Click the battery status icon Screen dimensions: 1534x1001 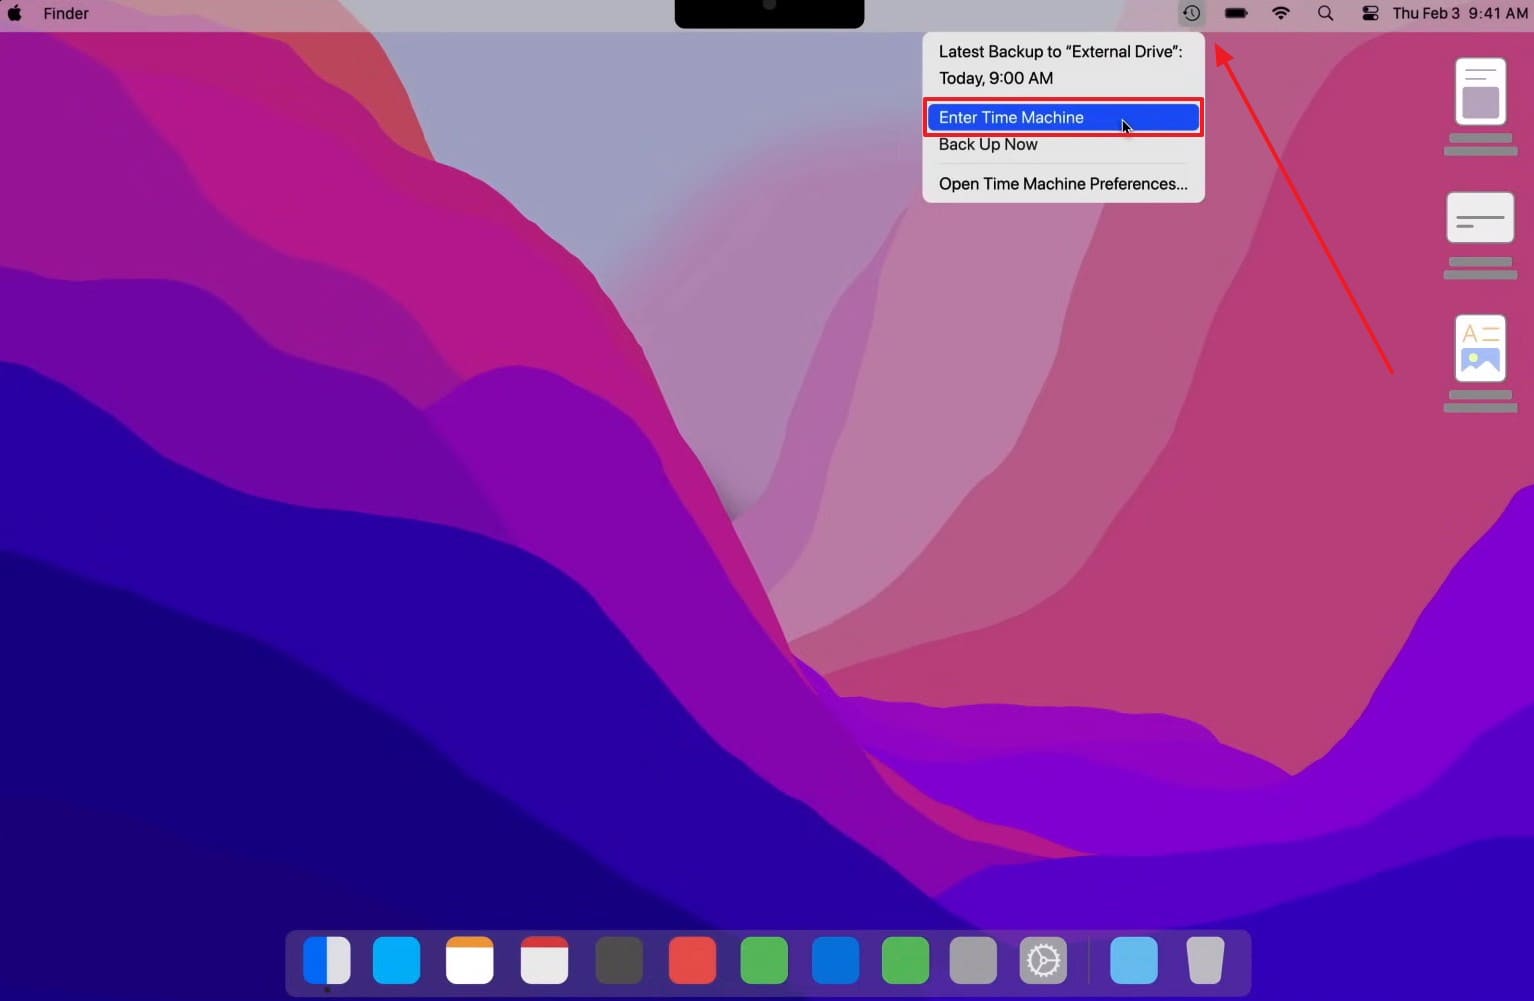[1236, 13]
